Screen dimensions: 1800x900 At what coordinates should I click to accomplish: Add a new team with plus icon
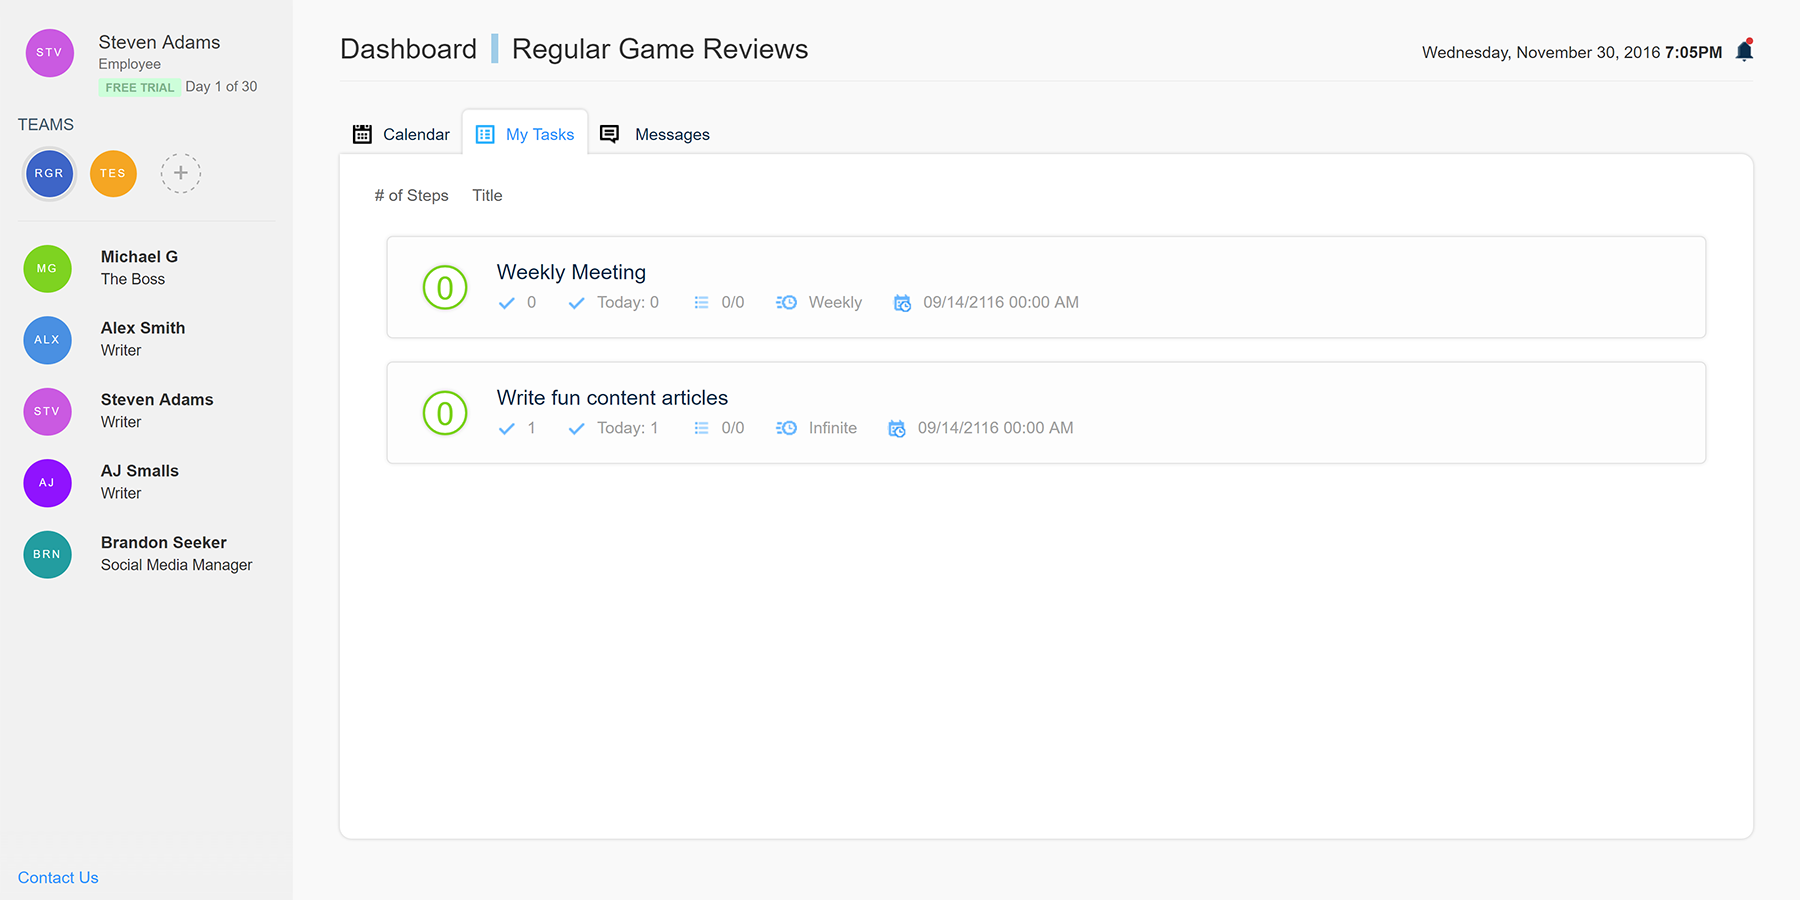click(x=181, y=173)
